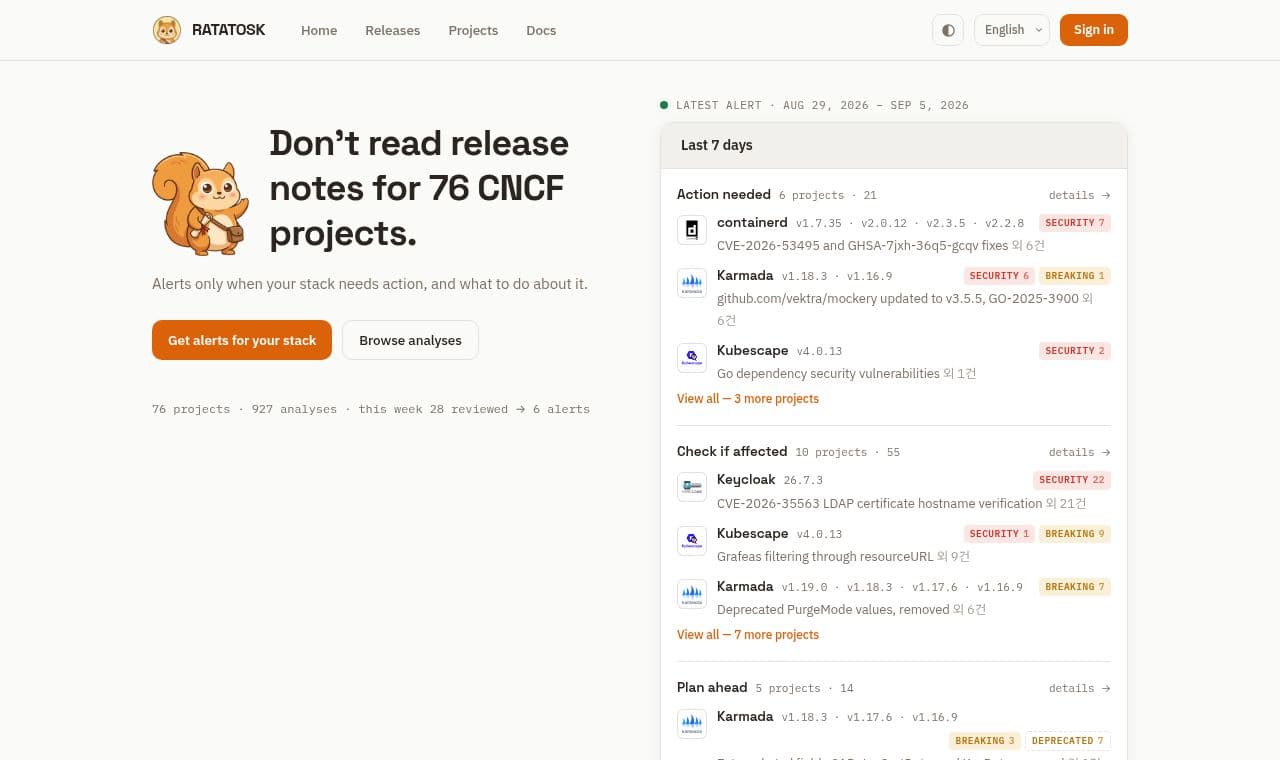Open the English language dropdown
The width and height of the screenshot is (1280, 760).
[1012, 30]
